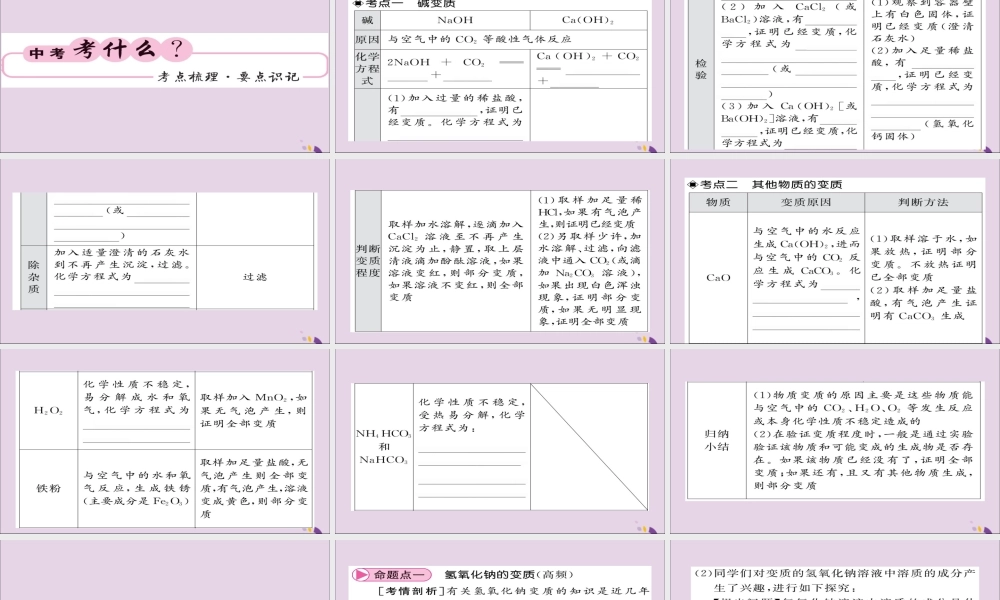Screen dimensions: 1000x600
Task: Click the 取样加入MnO₂ cell
Action: [254, 410]
